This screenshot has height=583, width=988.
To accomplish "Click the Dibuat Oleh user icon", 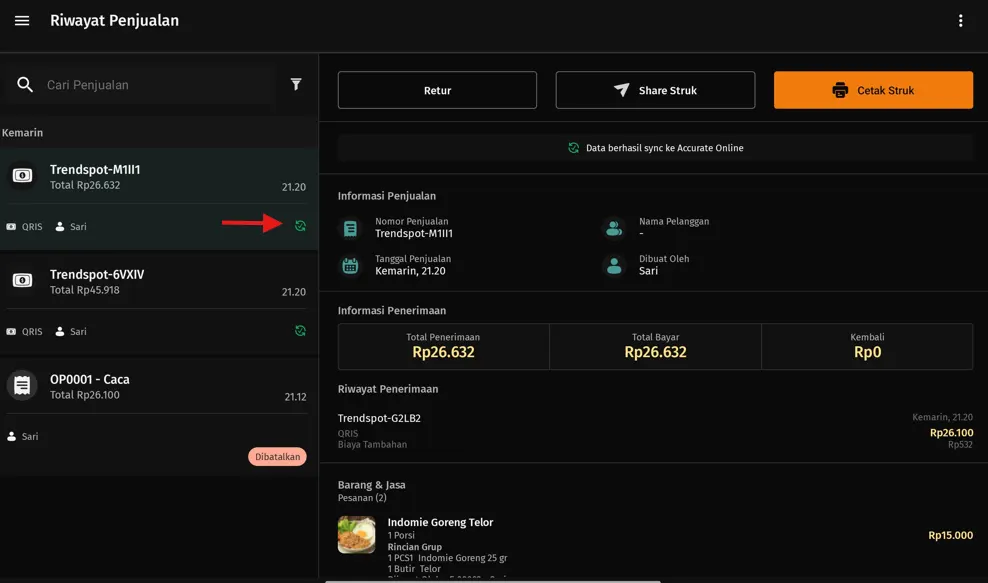I will [614, 266].
